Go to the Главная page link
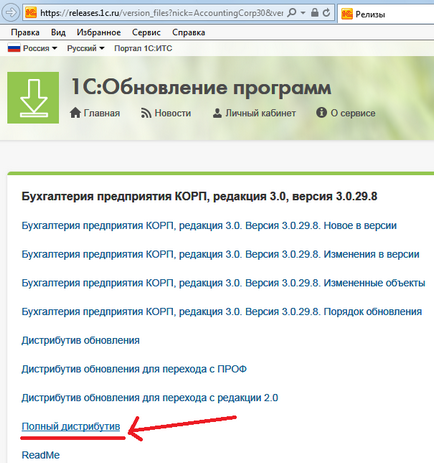Image resolution: width=434 pixels, height=463 pixels. [102, 113]
